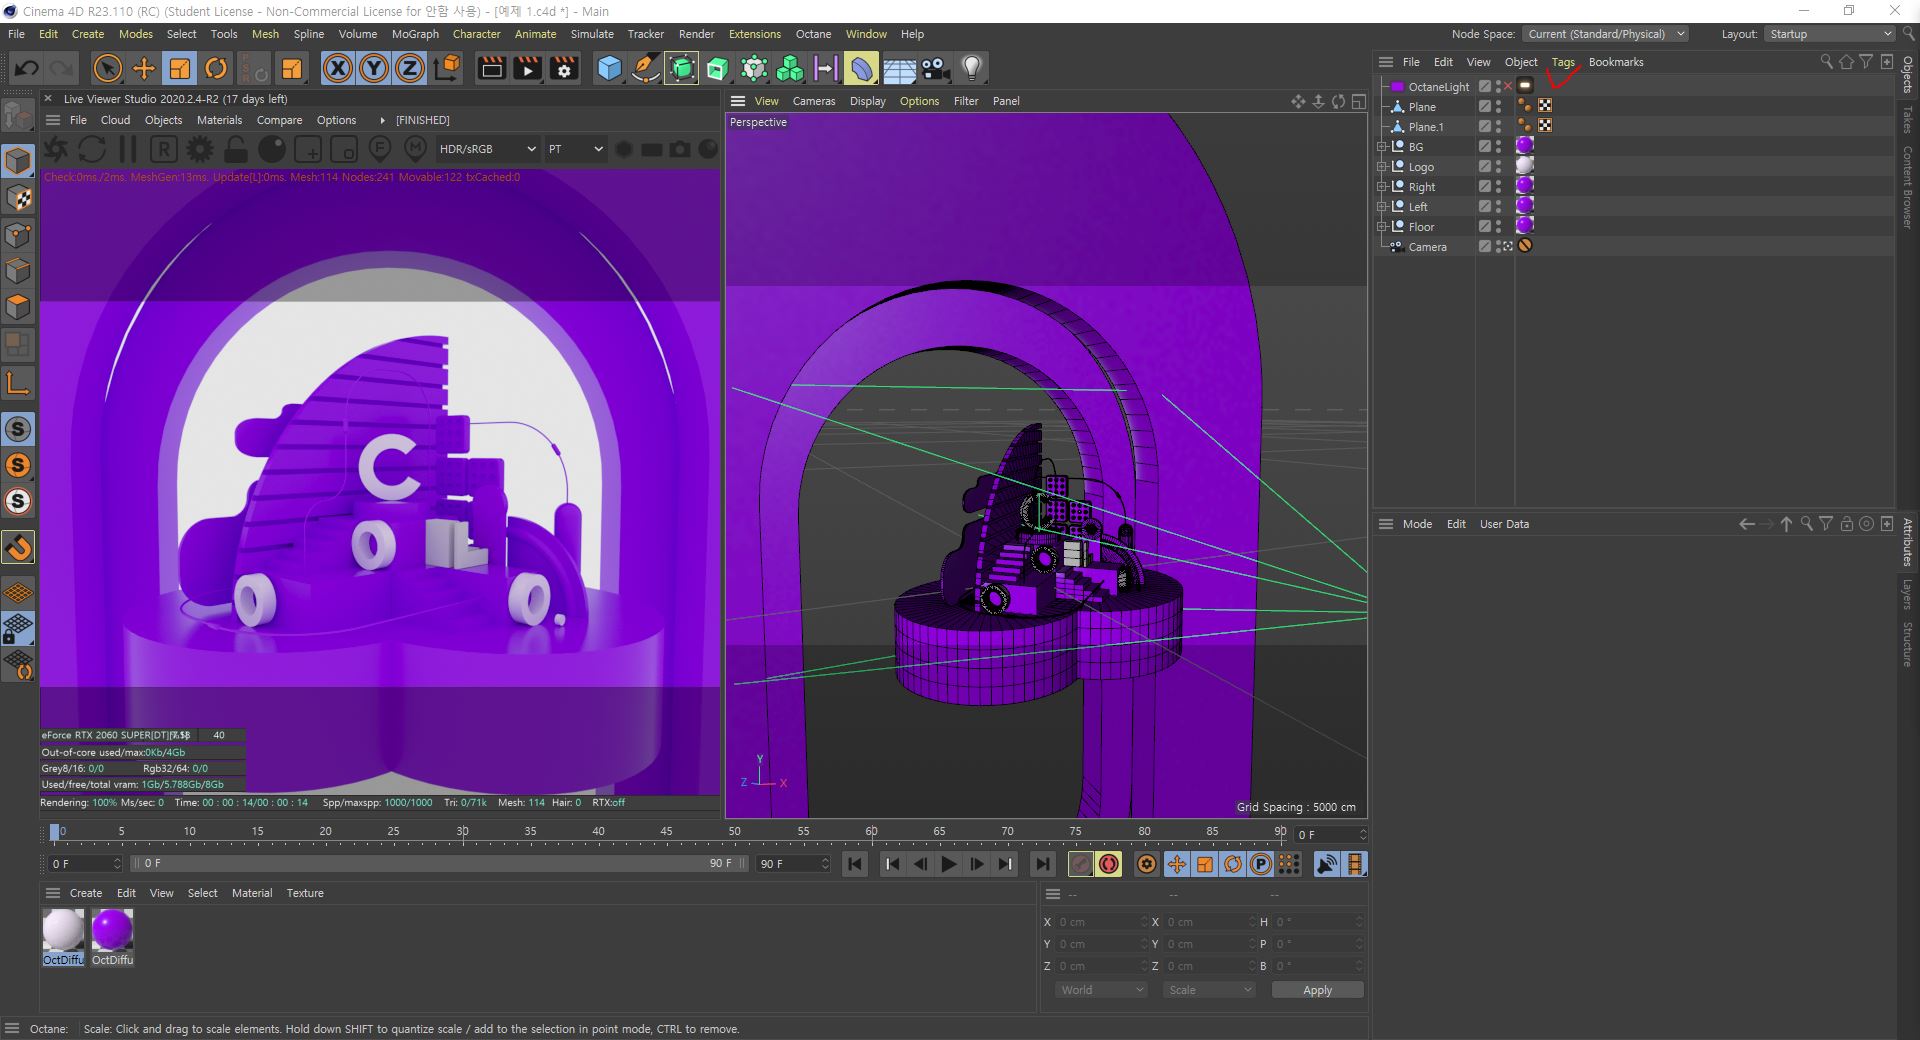This screenshot has width=1920, height=1040.
Task: Add an Extrude generator object
Action: 718,68
